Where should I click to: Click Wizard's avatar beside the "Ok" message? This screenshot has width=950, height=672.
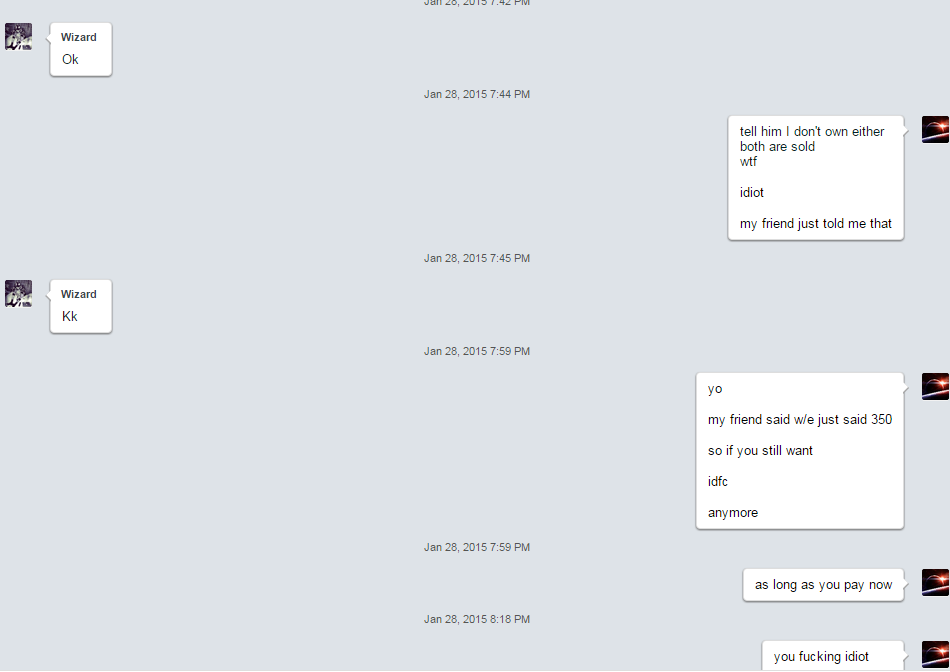tap(18, 36)
